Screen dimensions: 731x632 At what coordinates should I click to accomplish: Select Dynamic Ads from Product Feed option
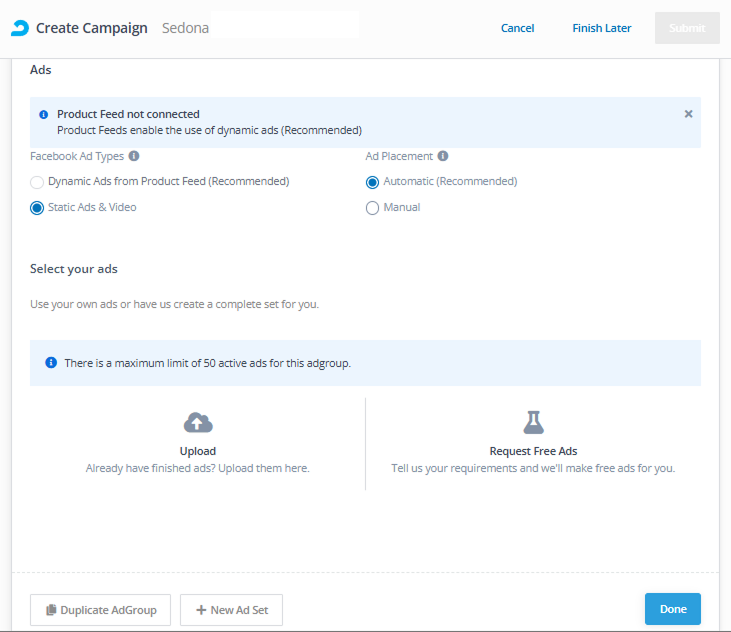pos(37,182)
